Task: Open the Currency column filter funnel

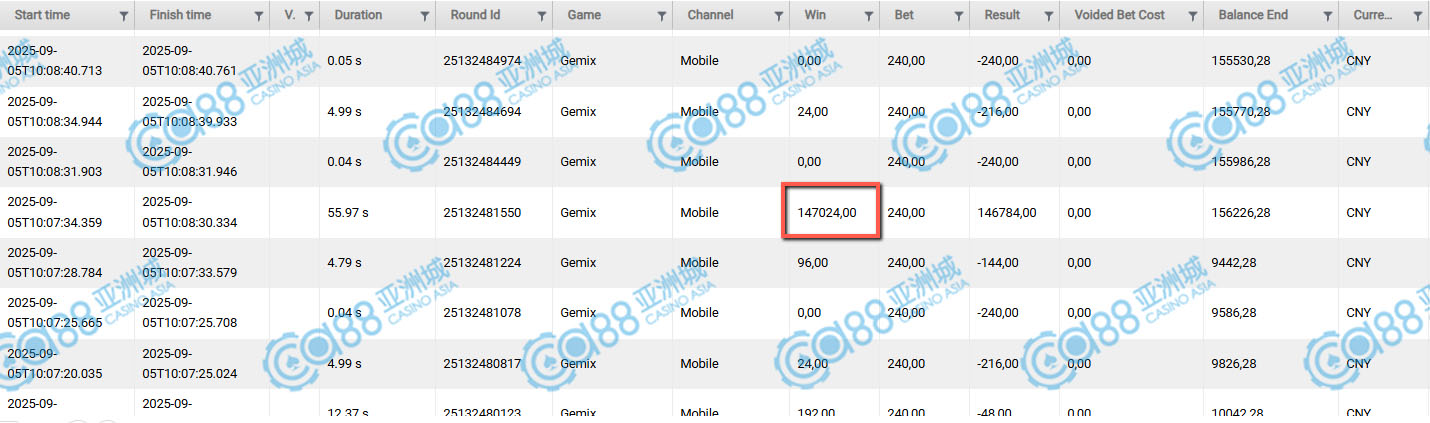Action: click(1418, 16)
